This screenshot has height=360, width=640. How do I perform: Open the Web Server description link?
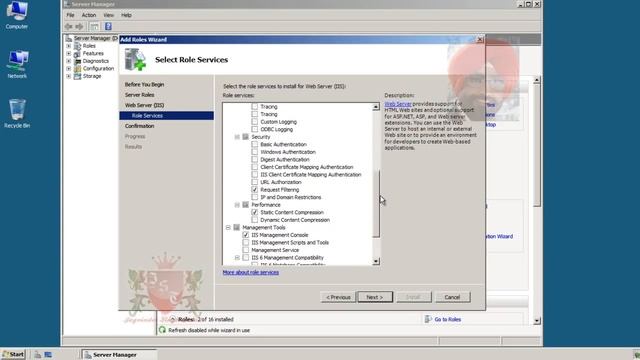click(398, 104)
